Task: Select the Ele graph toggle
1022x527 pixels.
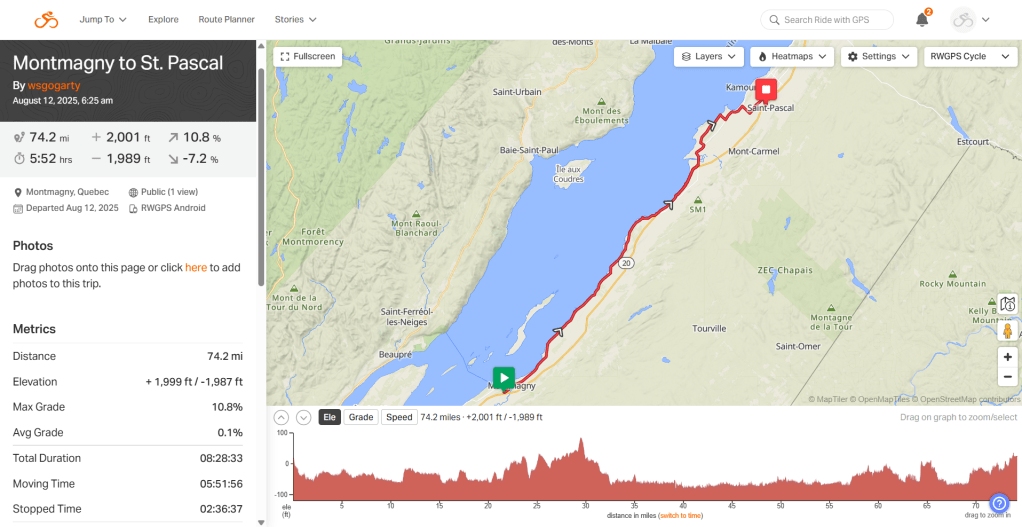Action: 329,417
